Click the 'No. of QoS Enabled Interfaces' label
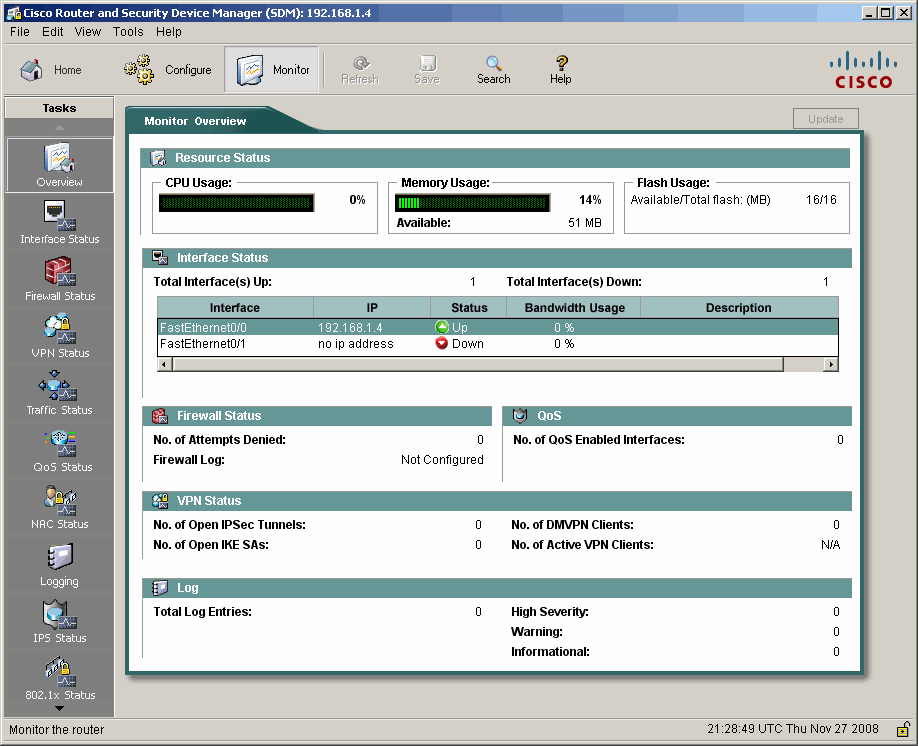The image size is (918, 746). point(599,440)
